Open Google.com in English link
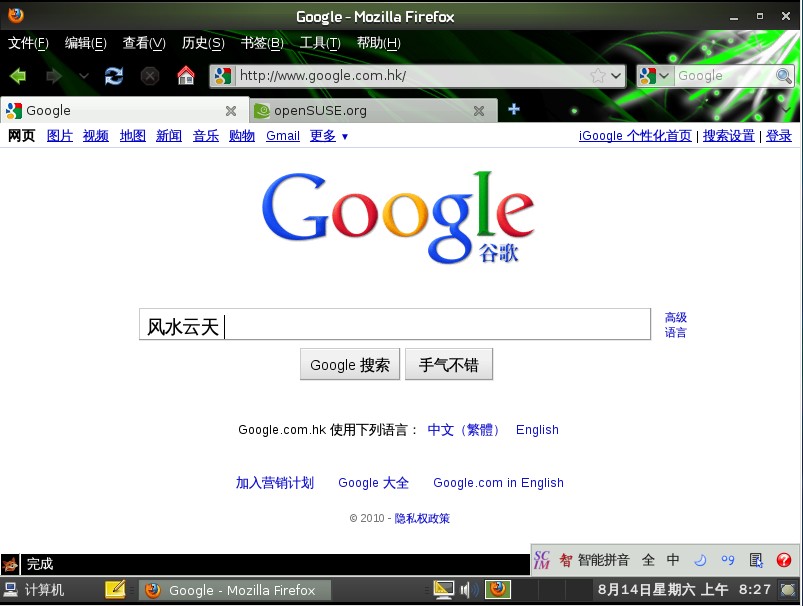Viewport: 803px width, 606px height. [x=498, y=483]
